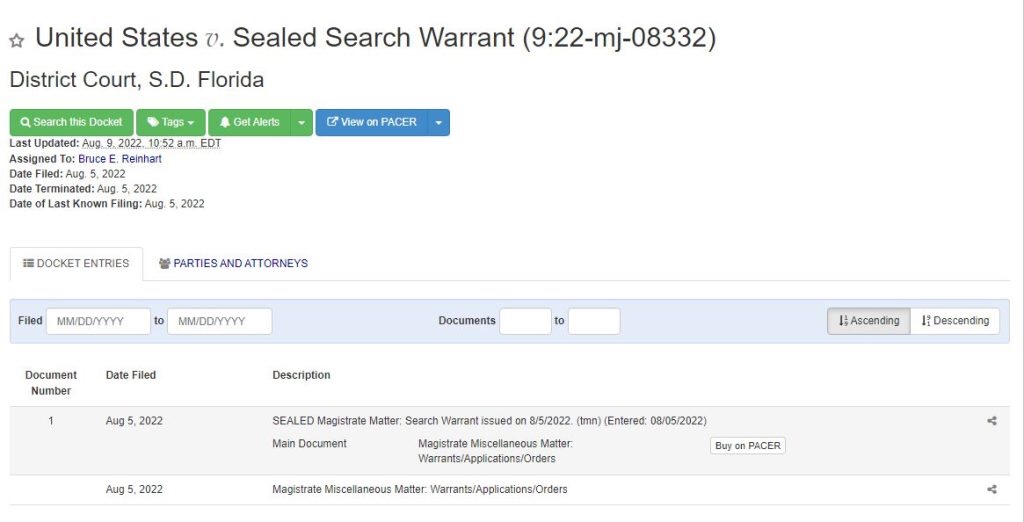Screen dimensions: 1024x522
Task: Click the Documents starting number field
Action: click(x=525, y=321)
